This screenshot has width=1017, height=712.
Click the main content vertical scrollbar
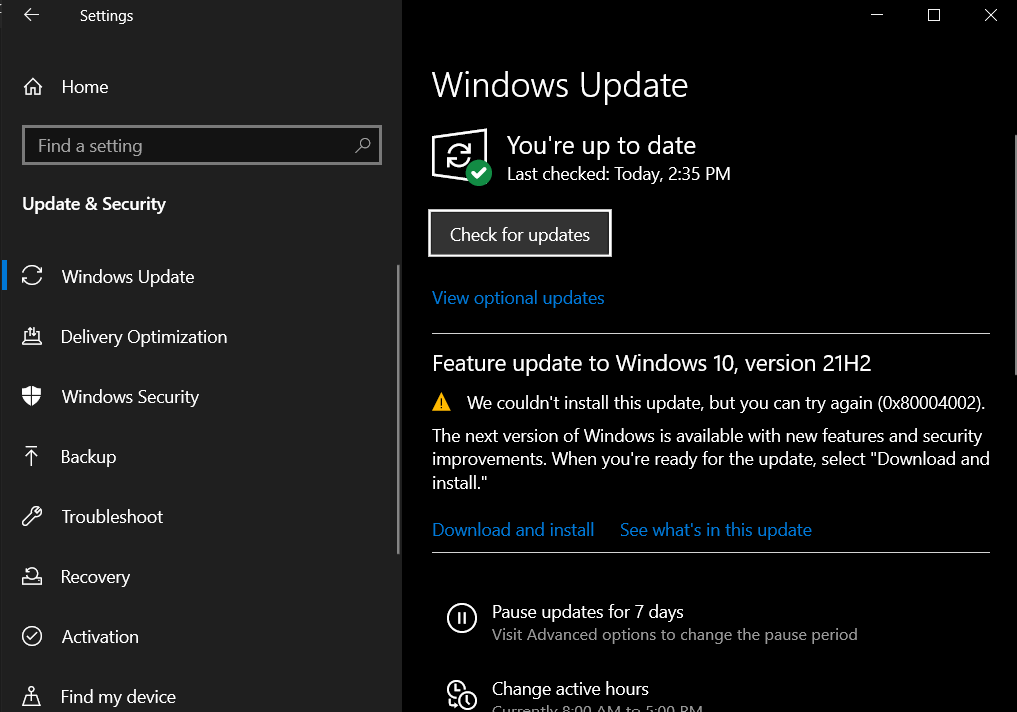(x=1014, y=255)
